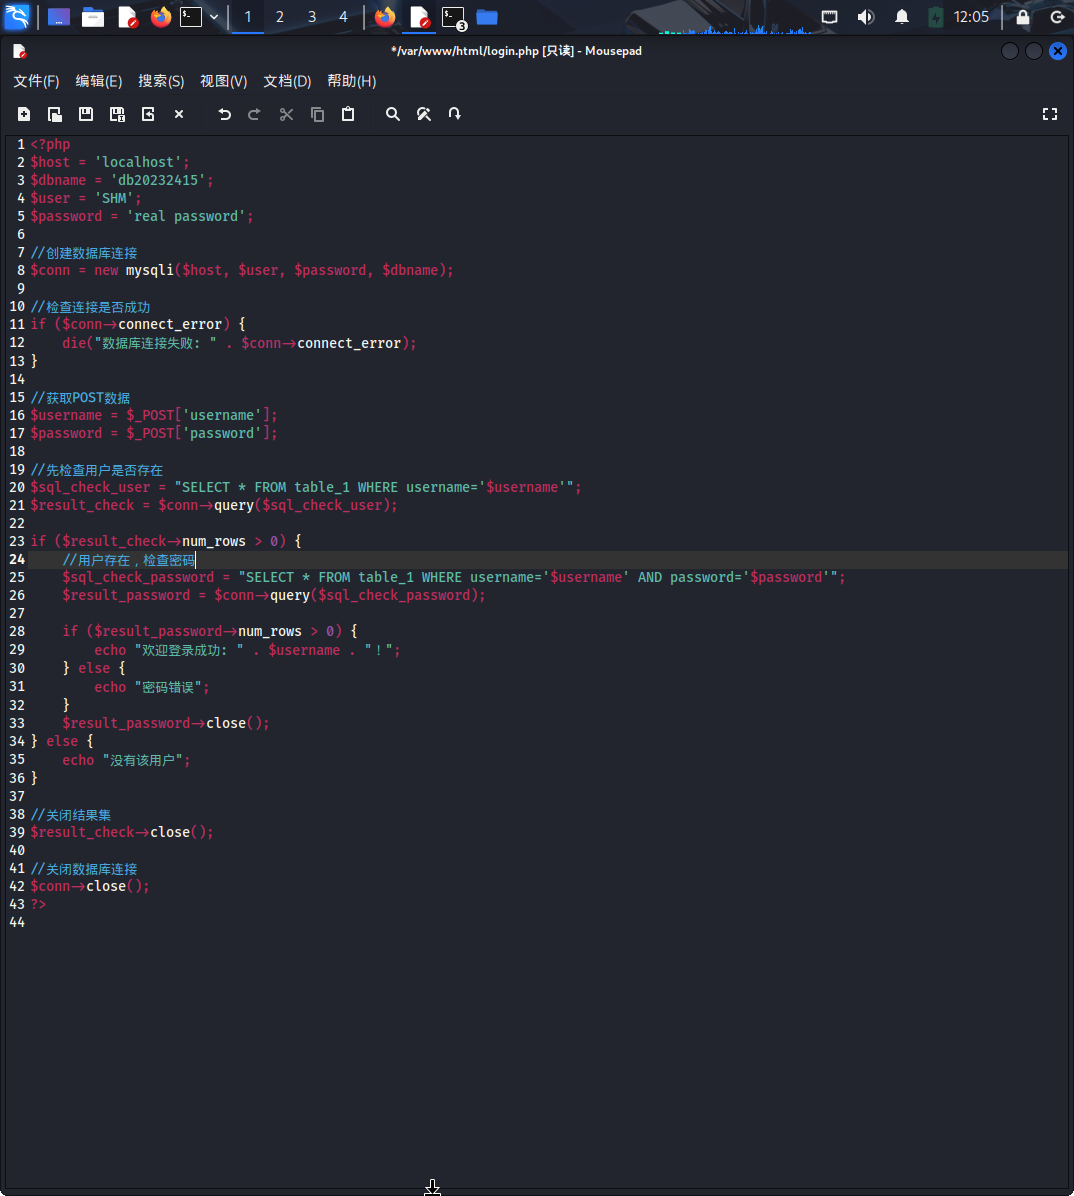Switch to workspace 4
The height and width of the screenshot is (1196, 1074).
(x=343, y=17)
